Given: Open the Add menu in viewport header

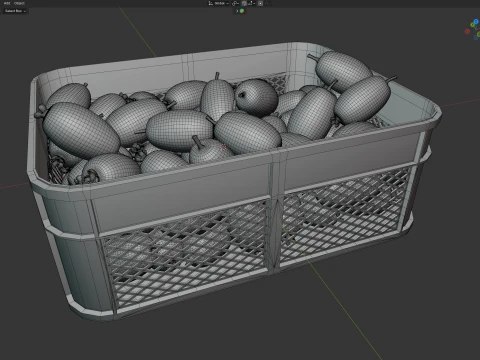Looking at the screenshot, I should click(x=7, y=3).
